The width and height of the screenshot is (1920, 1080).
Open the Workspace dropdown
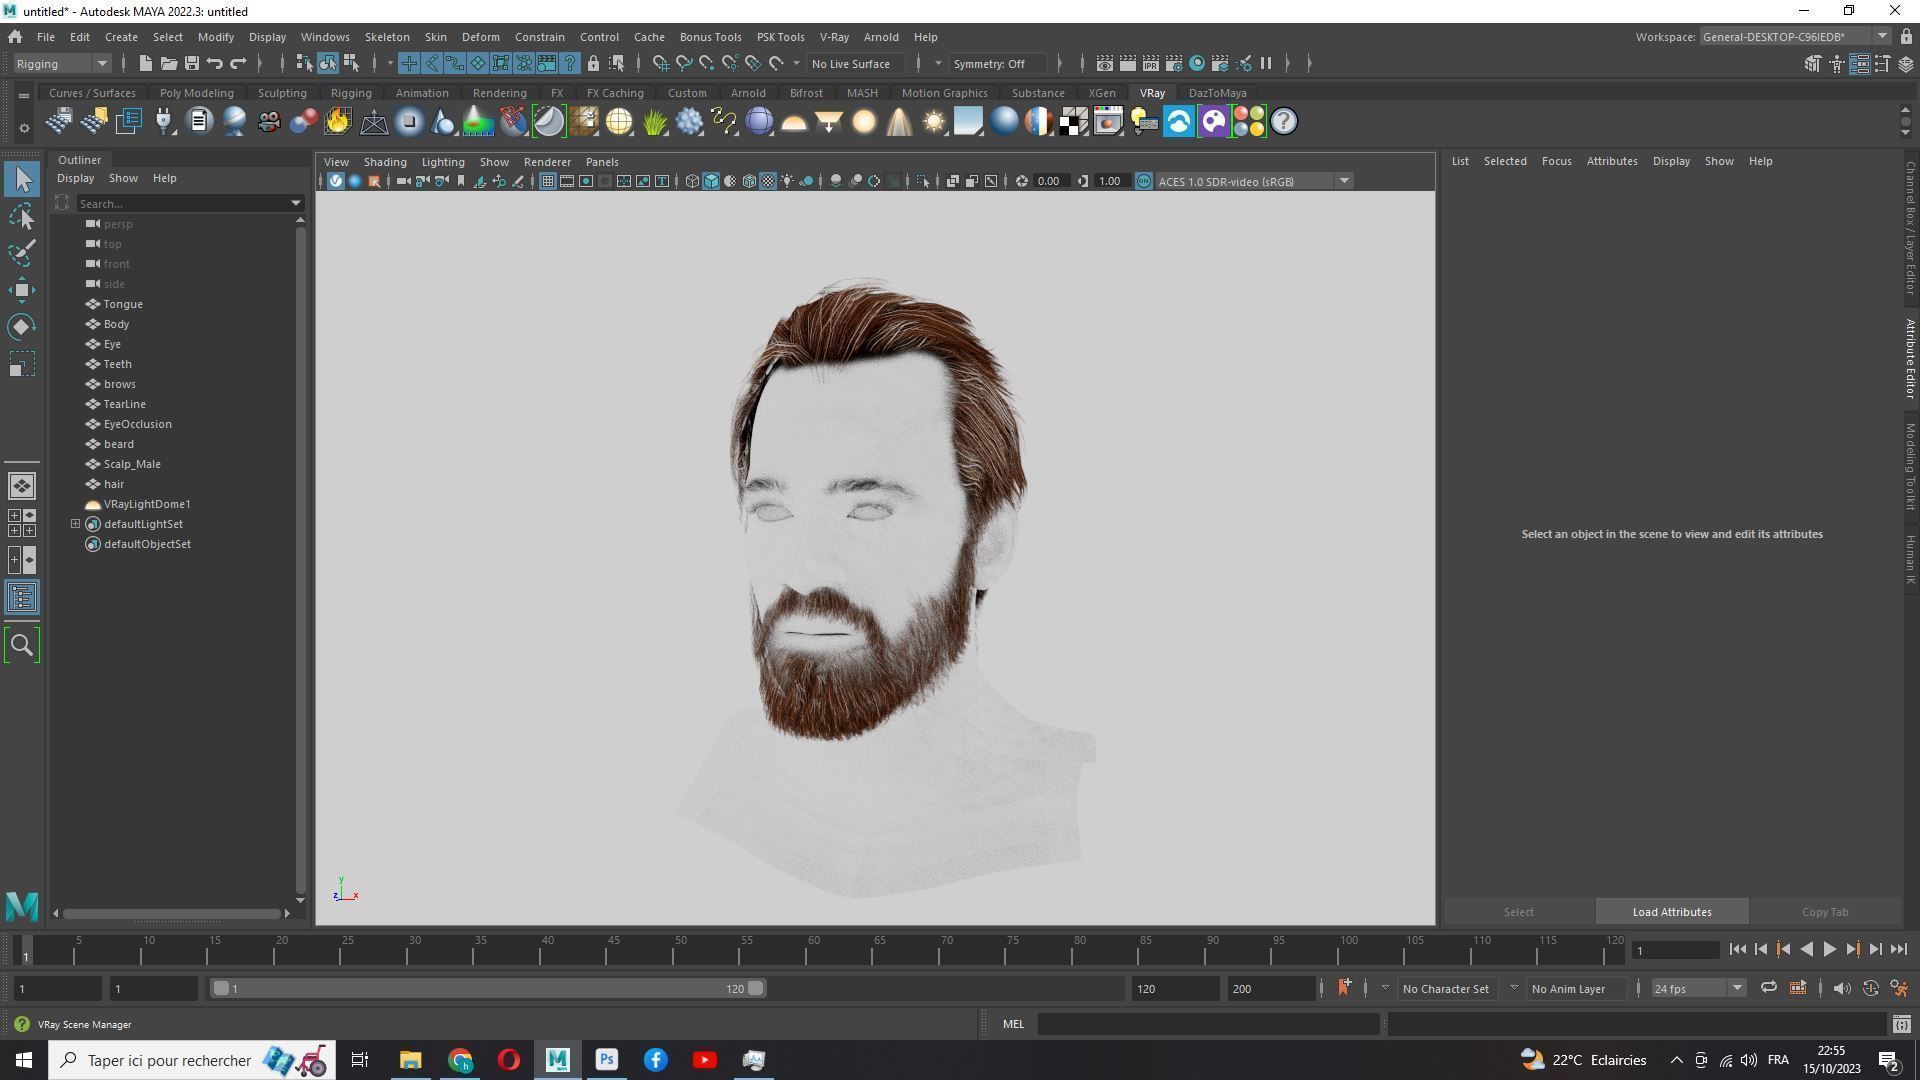[1795, 37]
